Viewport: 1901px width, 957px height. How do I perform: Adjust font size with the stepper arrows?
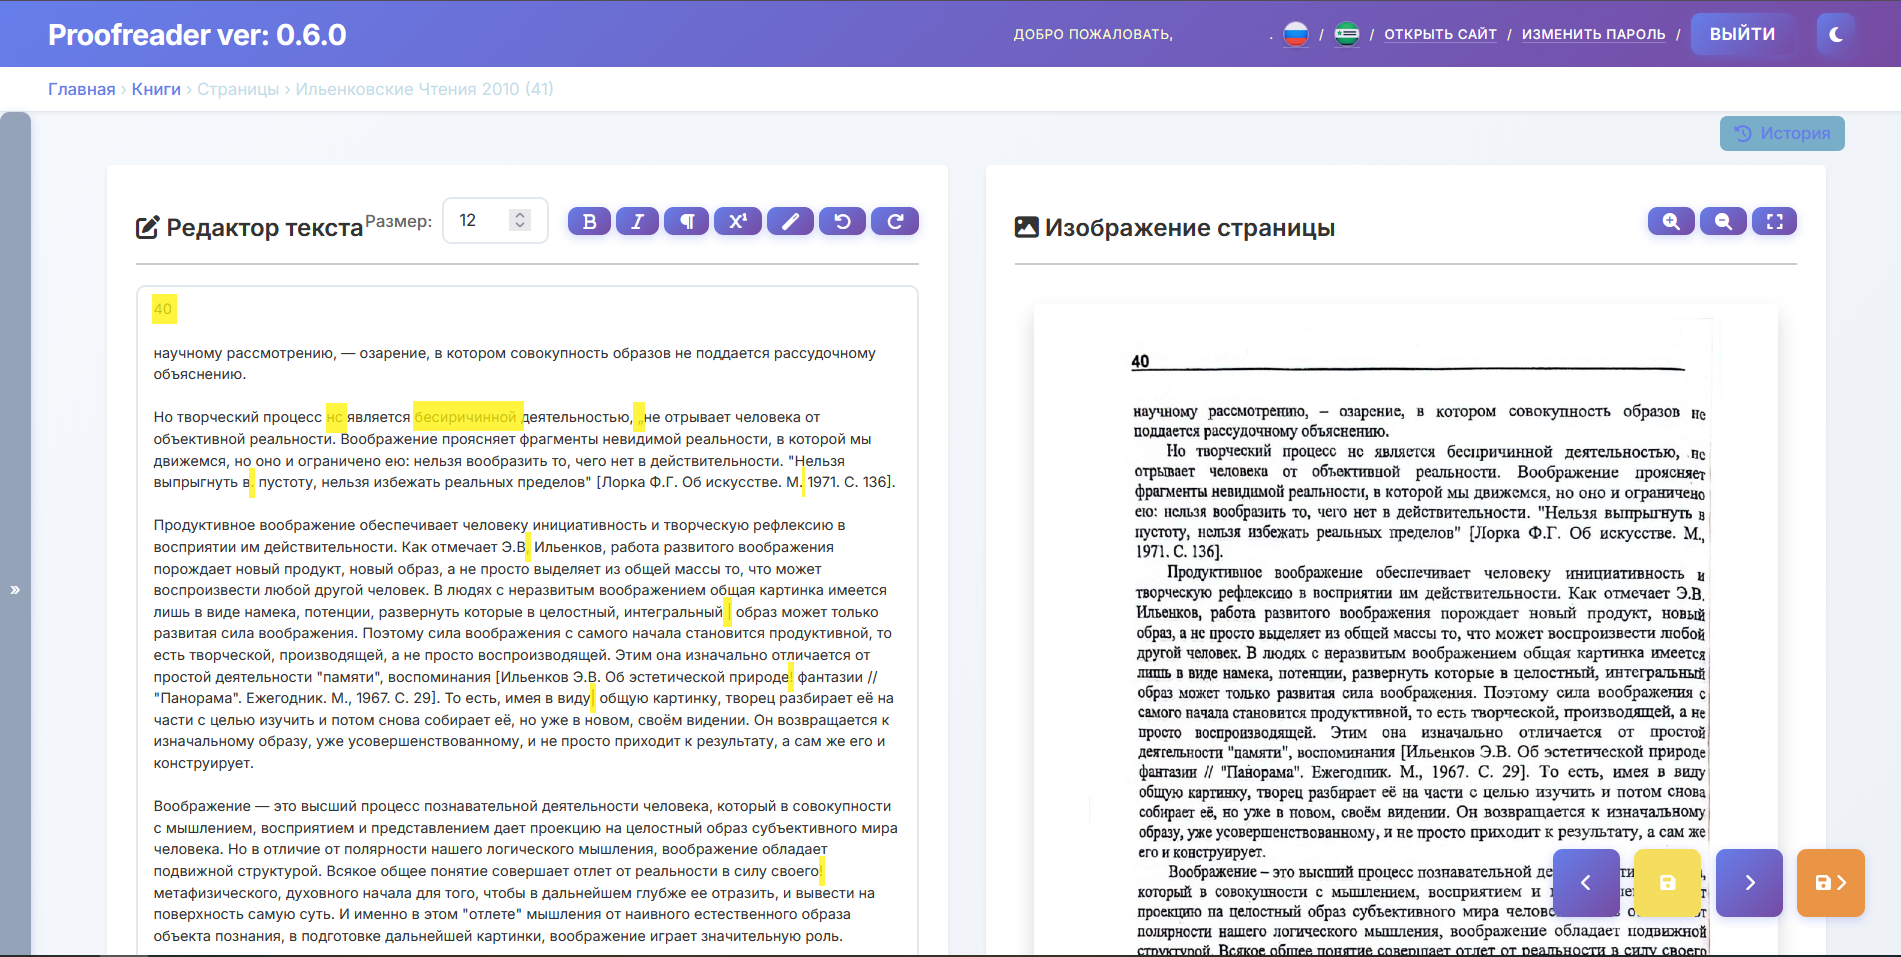pos(519,220)
